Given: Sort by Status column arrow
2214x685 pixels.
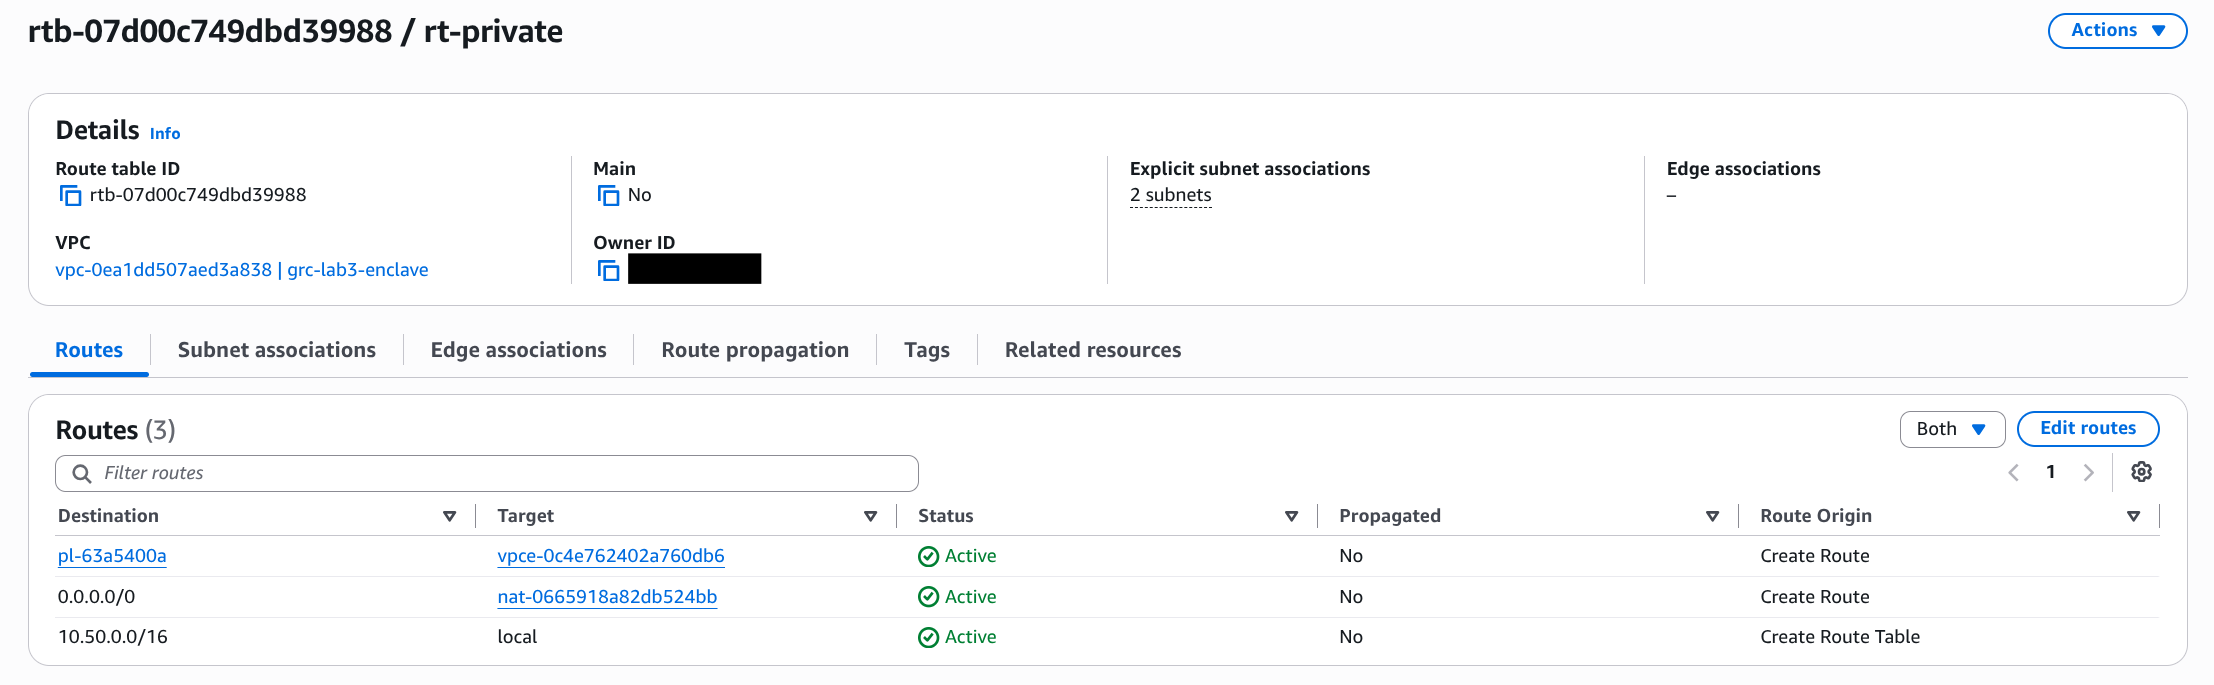Looking at the screenshot, I should point(1291,516).
